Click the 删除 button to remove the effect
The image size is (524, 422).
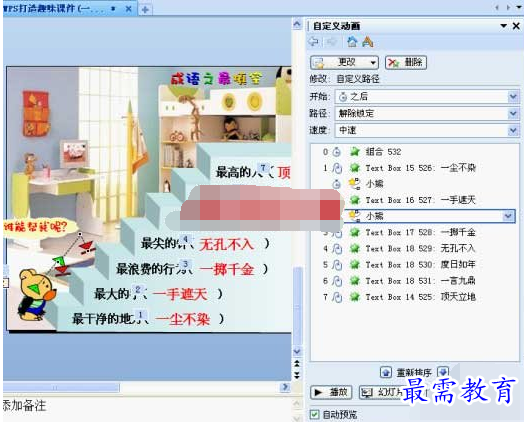(406, 62)
